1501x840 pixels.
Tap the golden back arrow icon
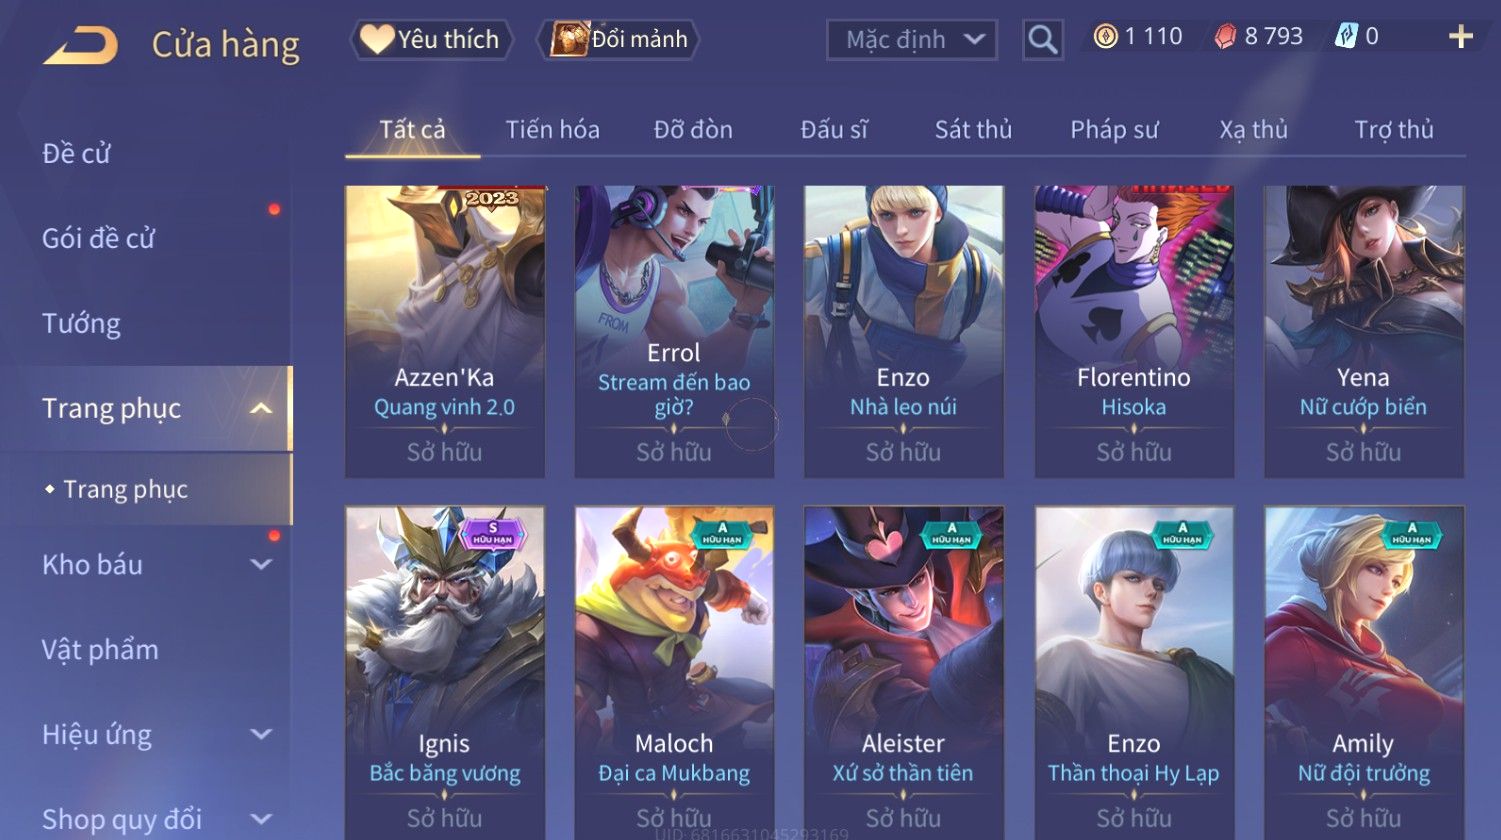pyautogui.click(x=80, y=45)
